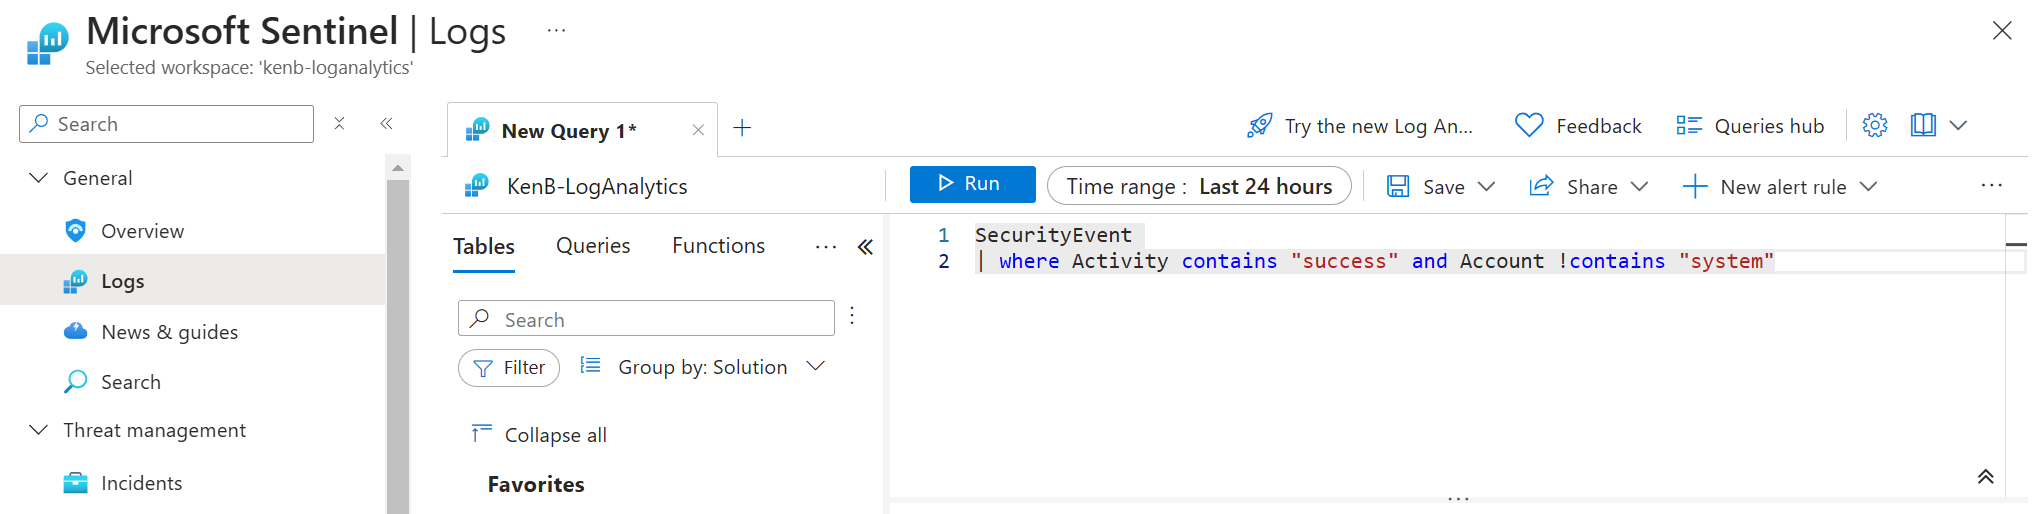This screenshot has width=2044, height=514.
Task: Click line 1 SecurityEvent in editor
Action: coord(1053,235)
